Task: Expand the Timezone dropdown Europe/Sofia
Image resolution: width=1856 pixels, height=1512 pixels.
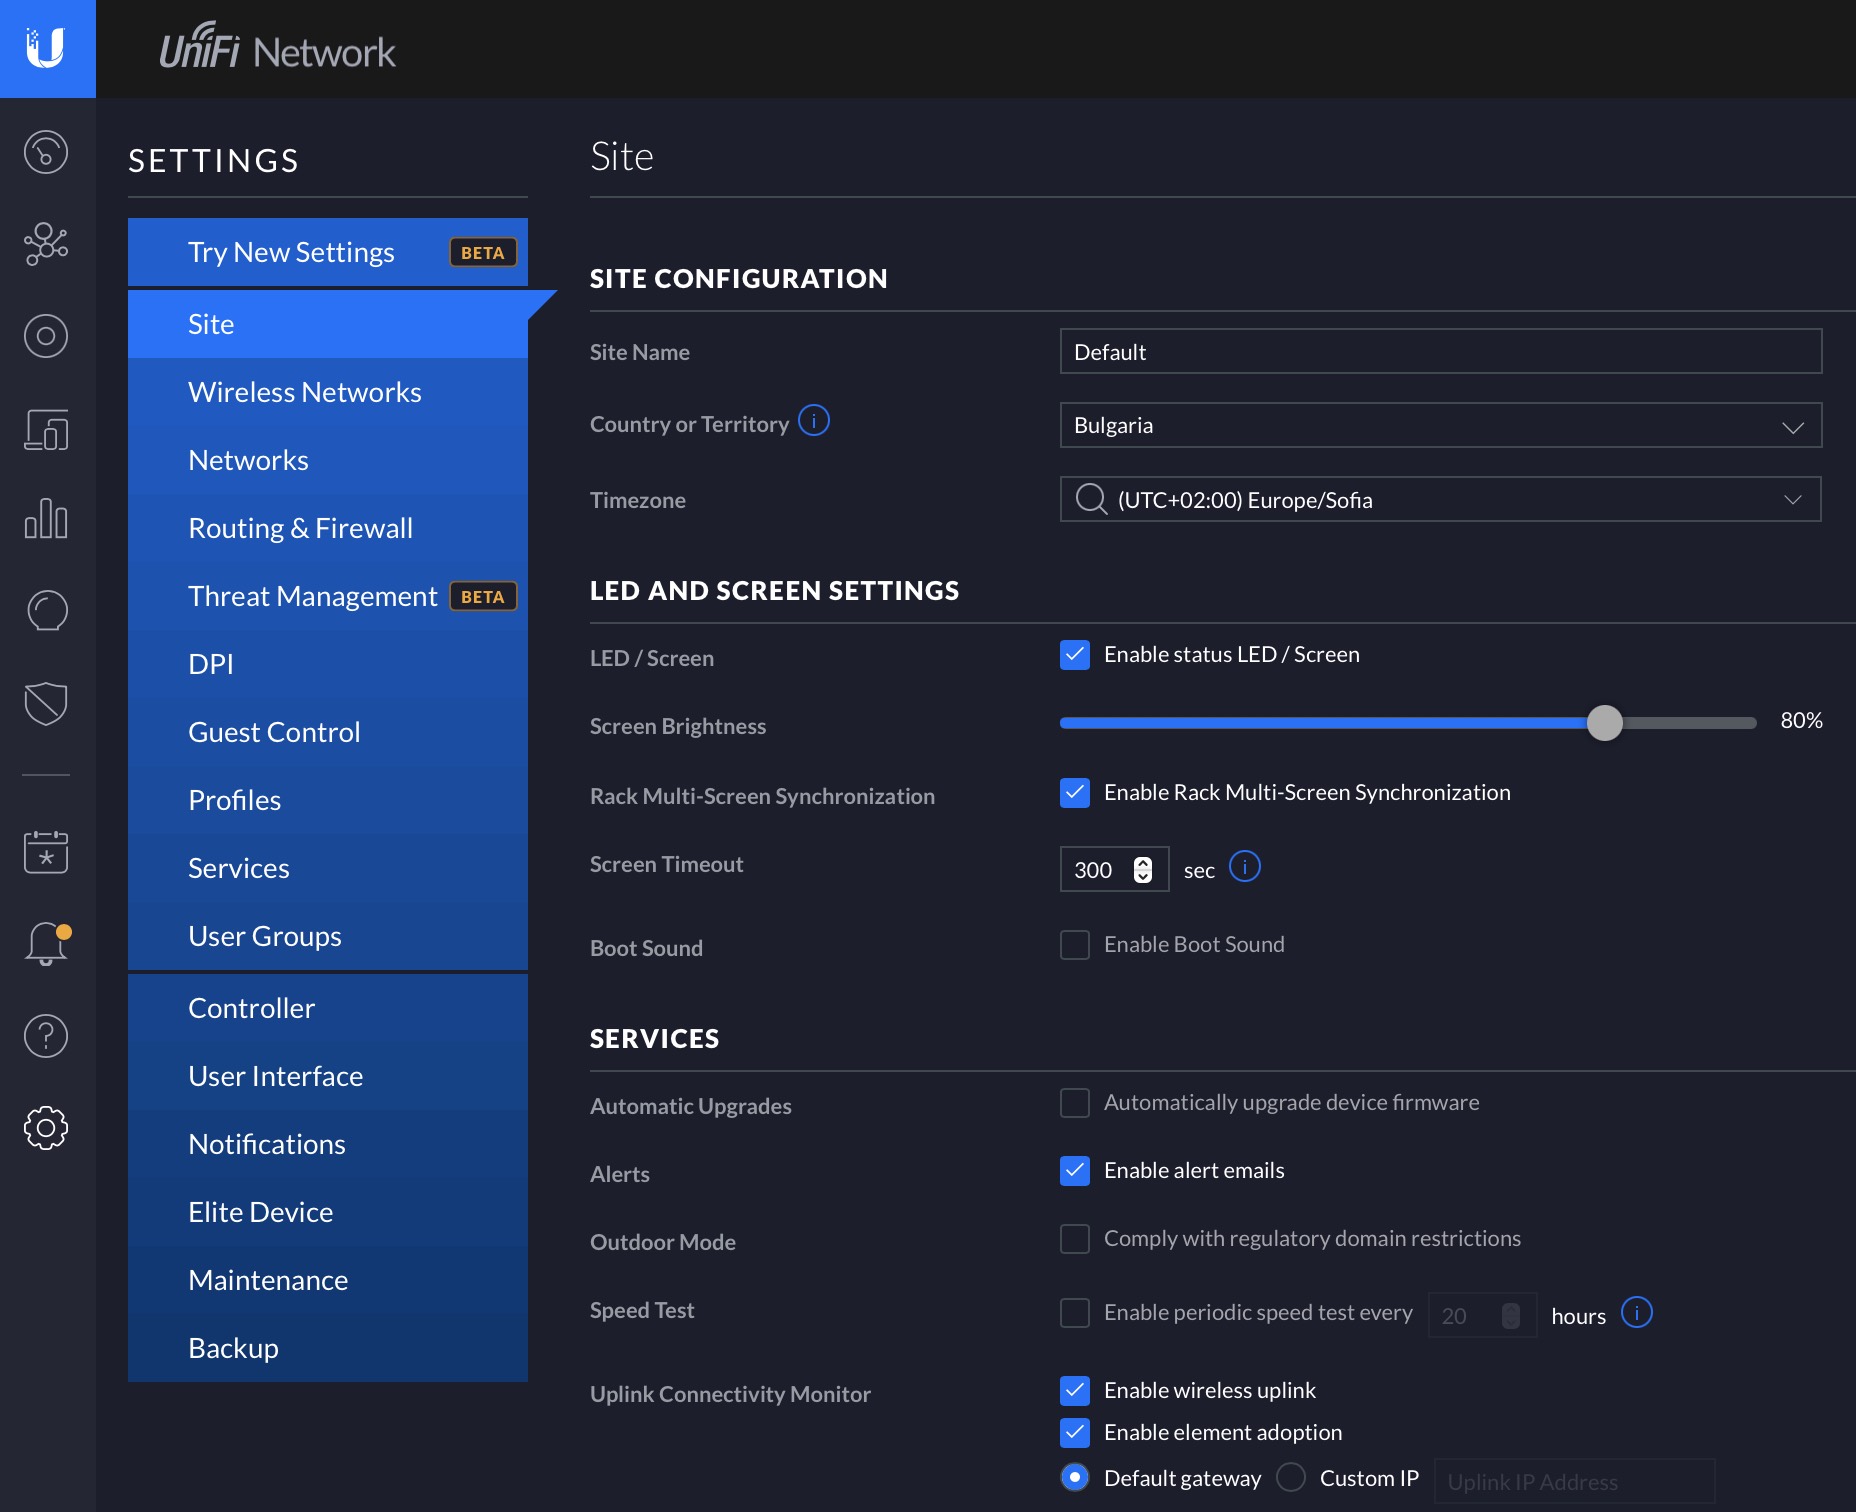Action: click(x=1441, y=499)
